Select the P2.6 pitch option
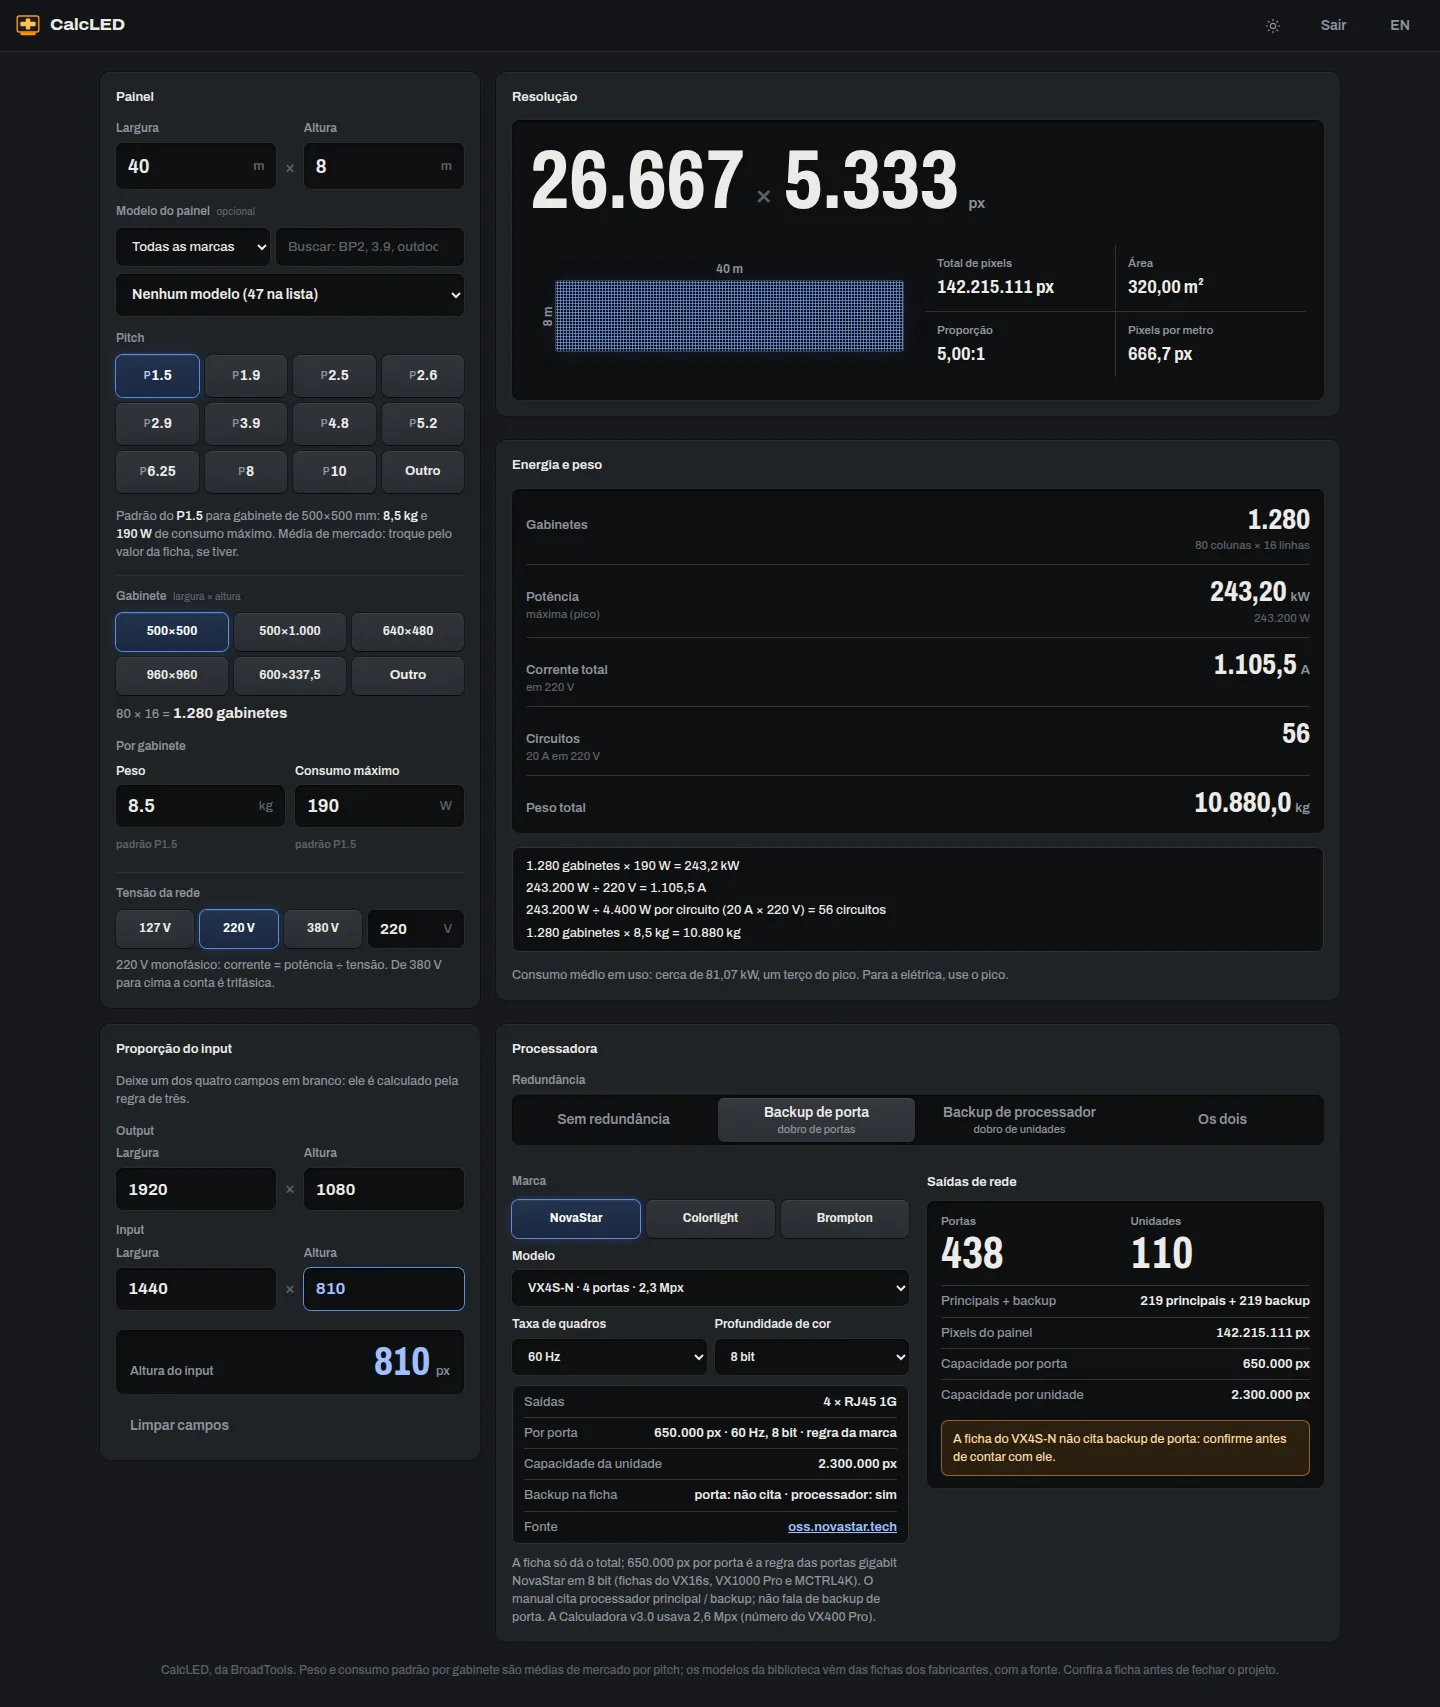This screenshot has width=1440, height=1707. 423,376
